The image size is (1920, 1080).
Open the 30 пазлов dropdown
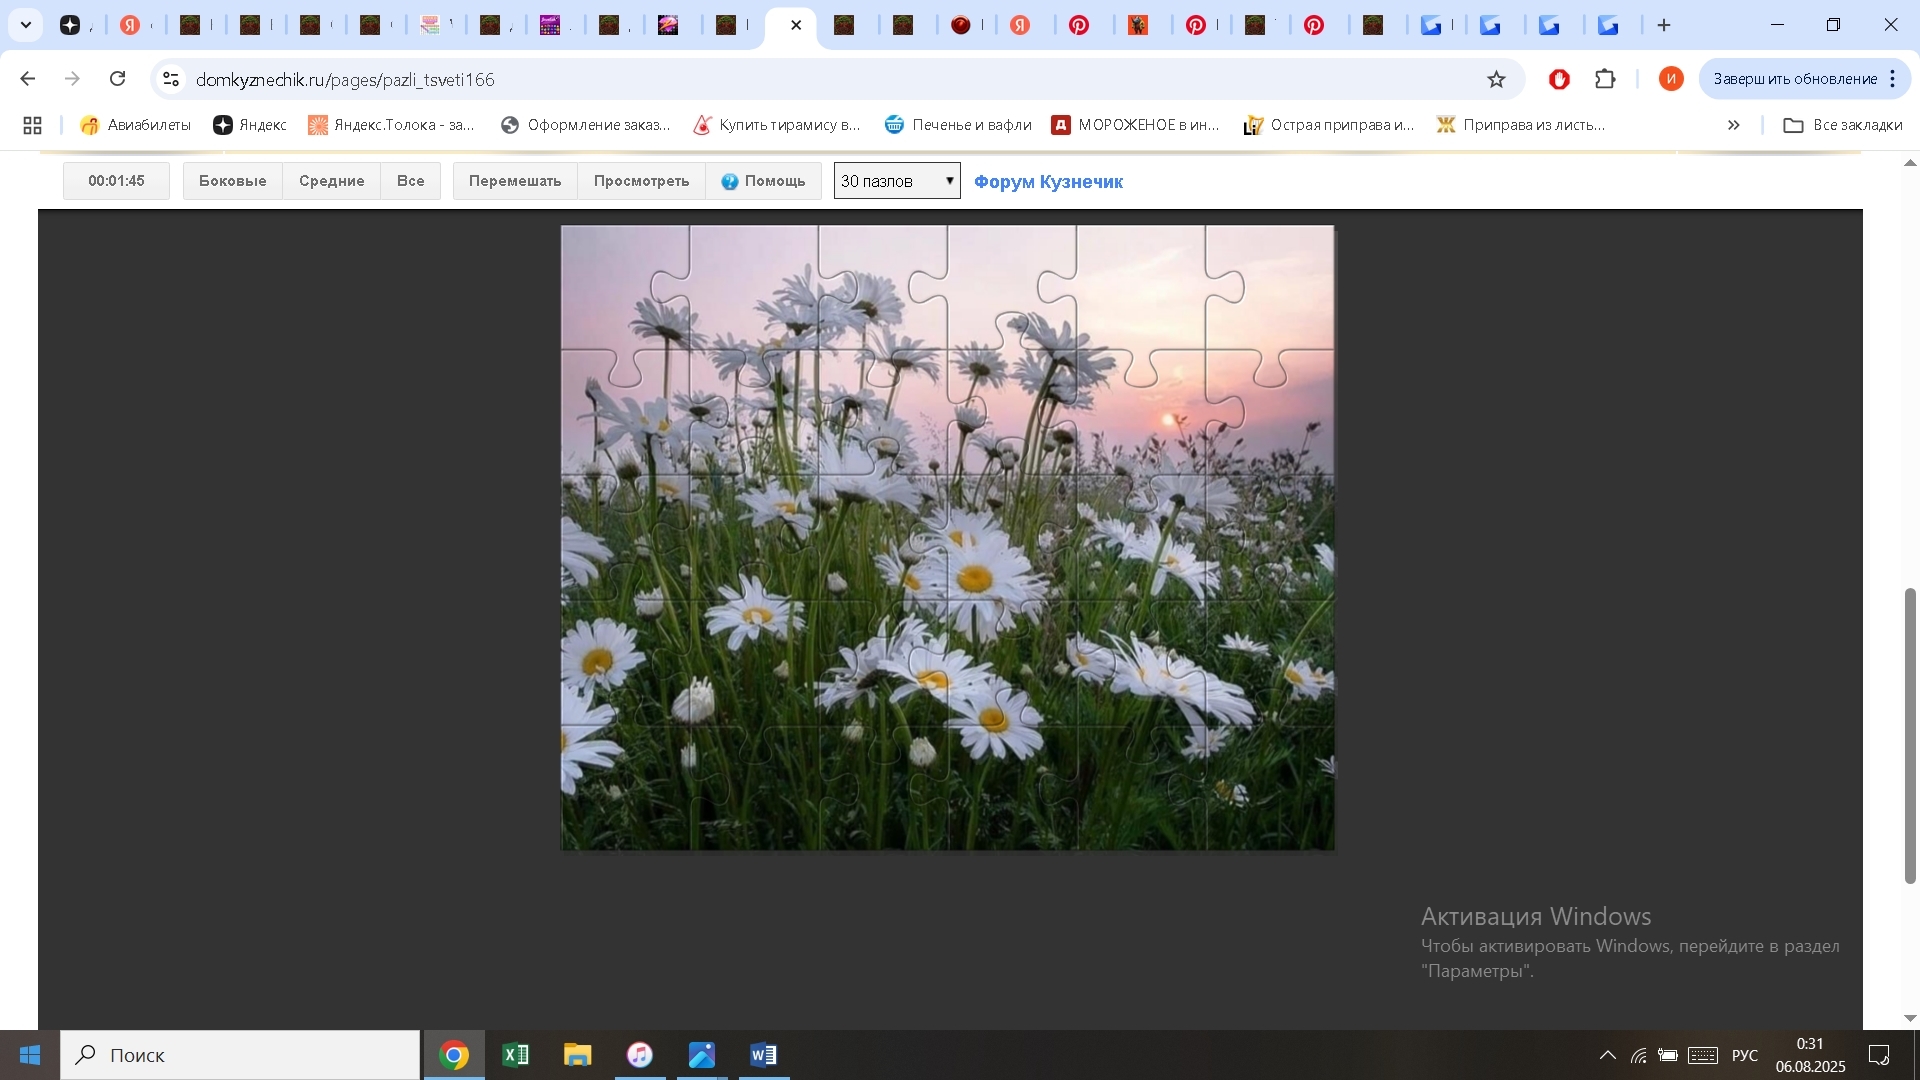897,181
